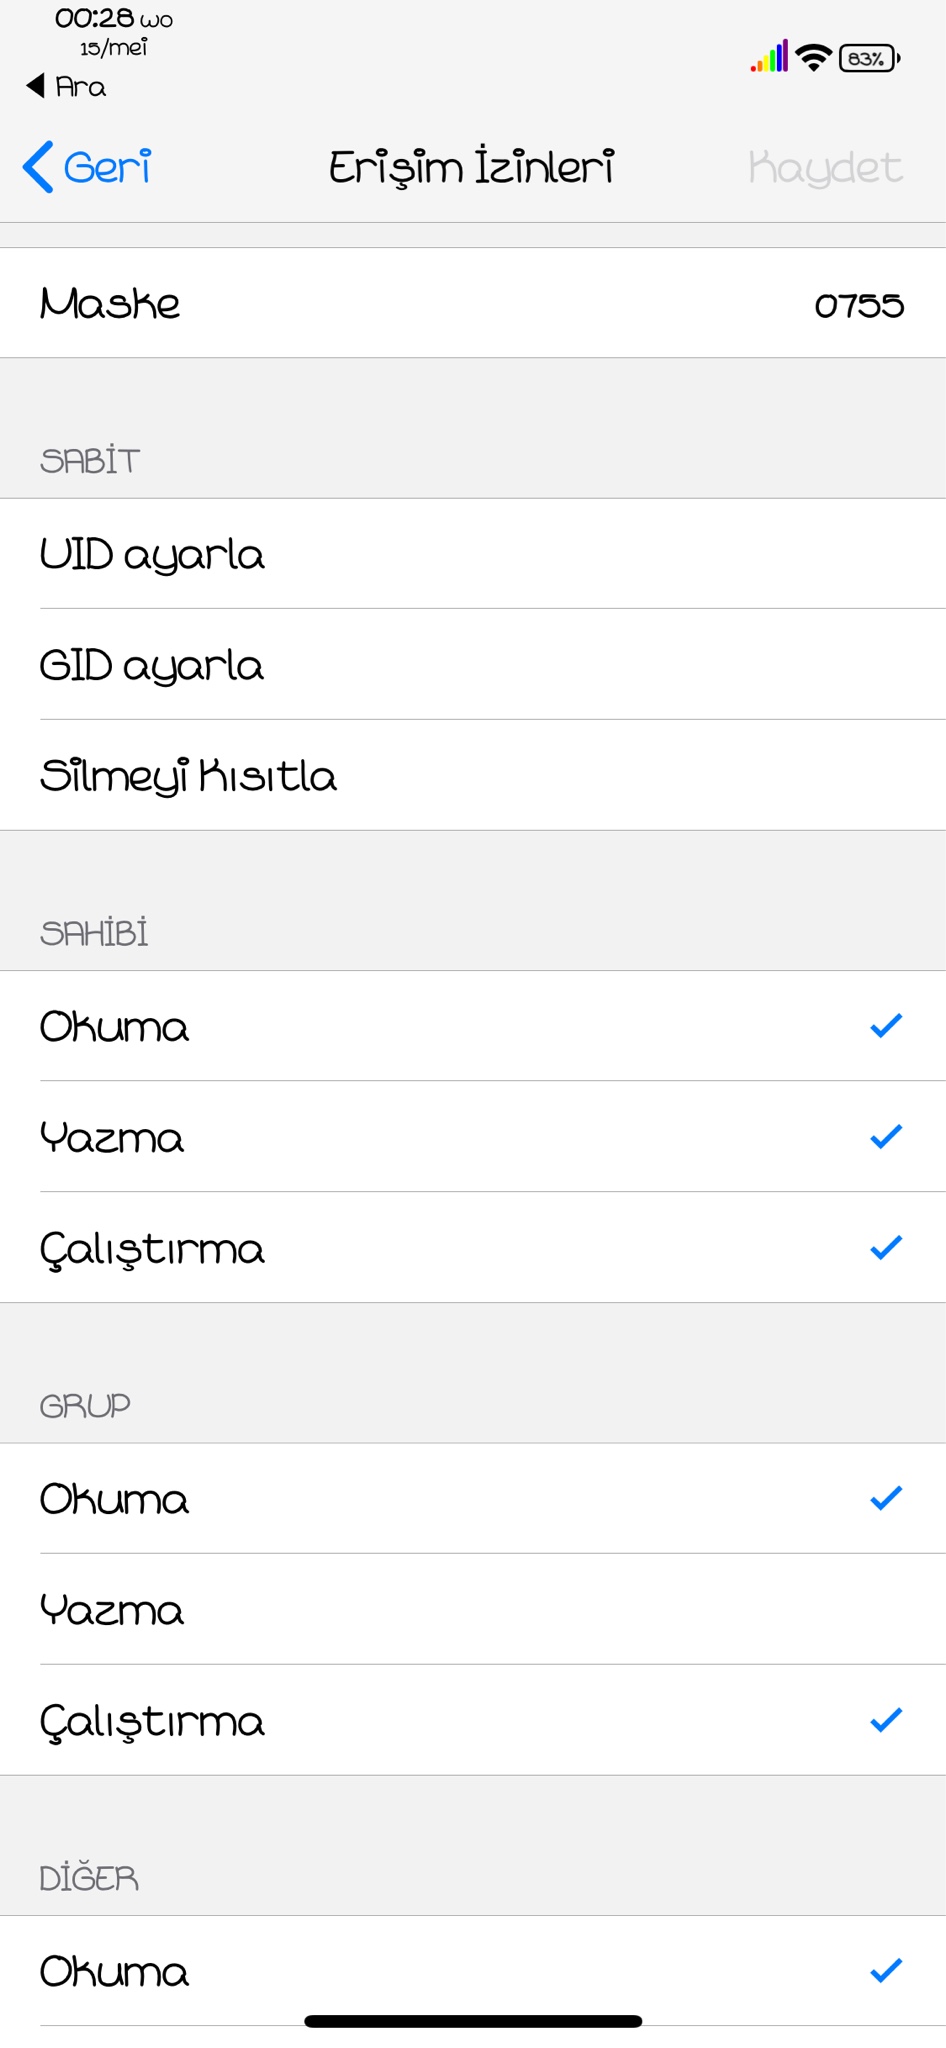This screenshot has height=2048, width=946.
Task: Toggle Silmeyi Kısıtla sticky option
Action: click(x=473, y=776)
